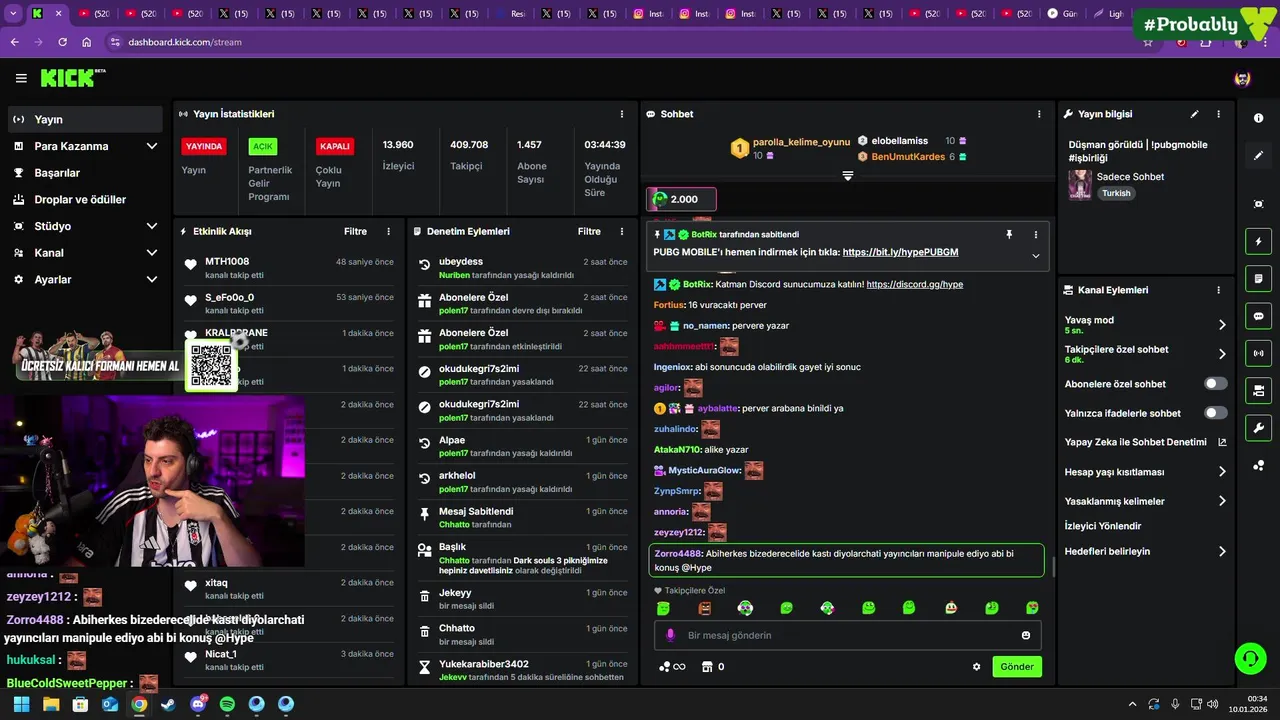The width and height of the screenshot is (1280, 720).
Task: Send the message with the Gönder button
Action: coord(1017,667)
